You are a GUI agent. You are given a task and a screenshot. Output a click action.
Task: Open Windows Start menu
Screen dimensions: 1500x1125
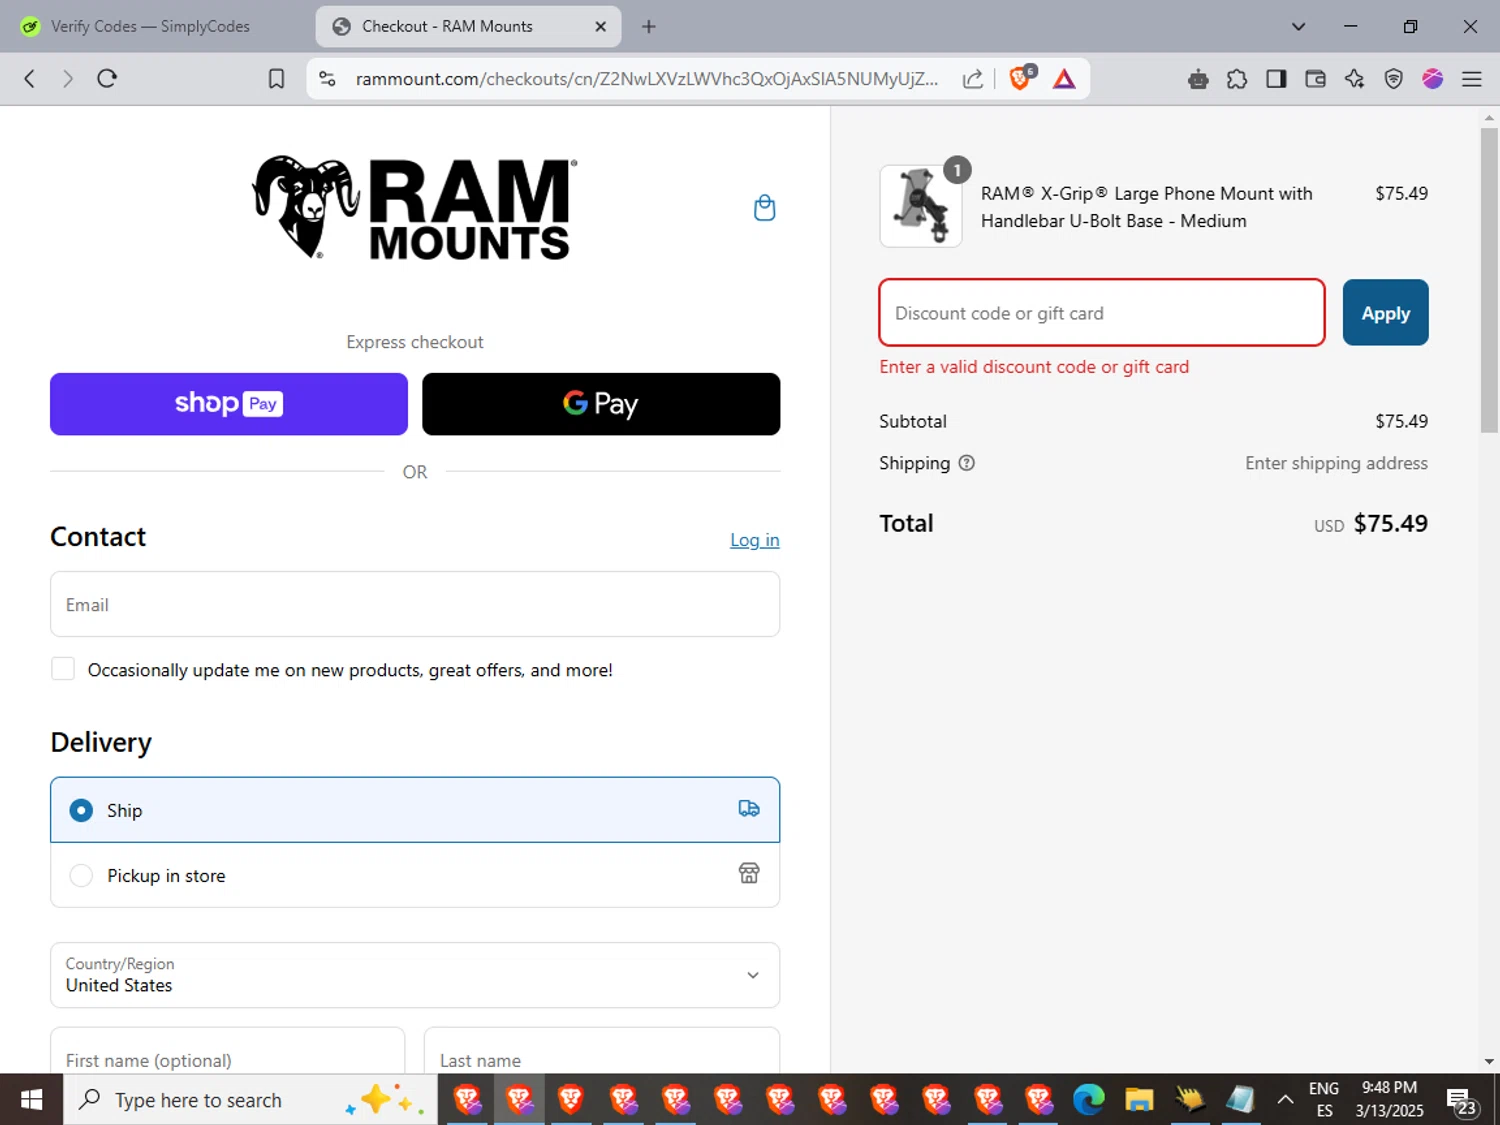(x=31, y=1100)
